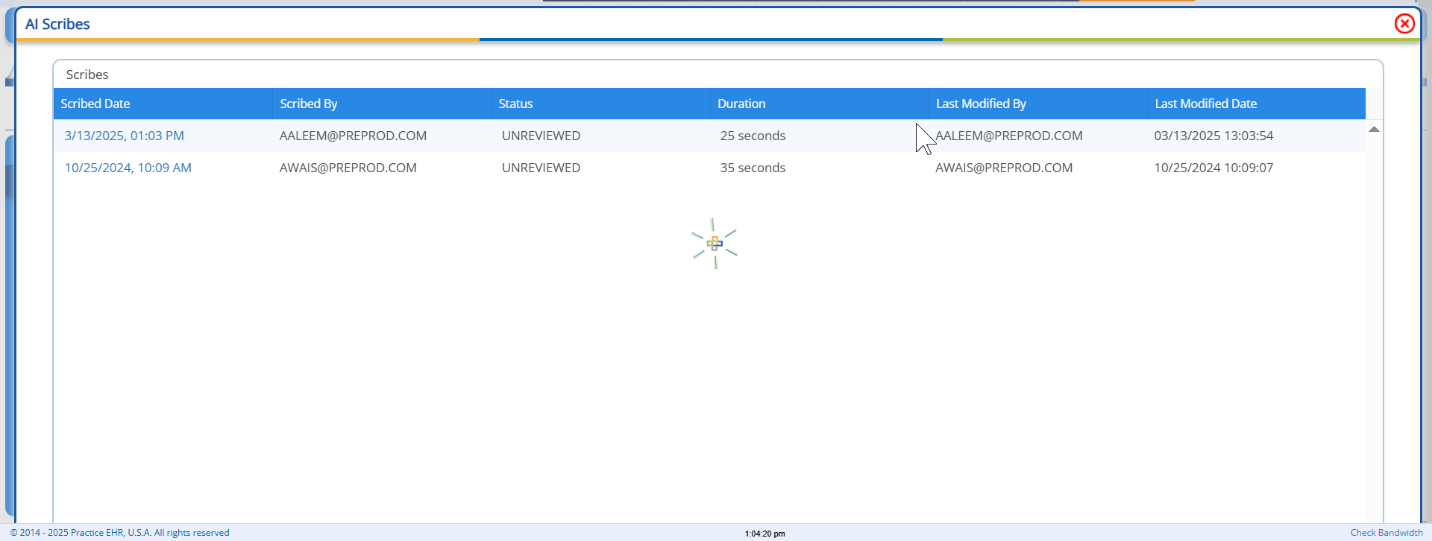Click UNREVIEWED status of AALEEM row
Image resolution: width=1432 pixels, height=541 pixels.
coord(541,136)
